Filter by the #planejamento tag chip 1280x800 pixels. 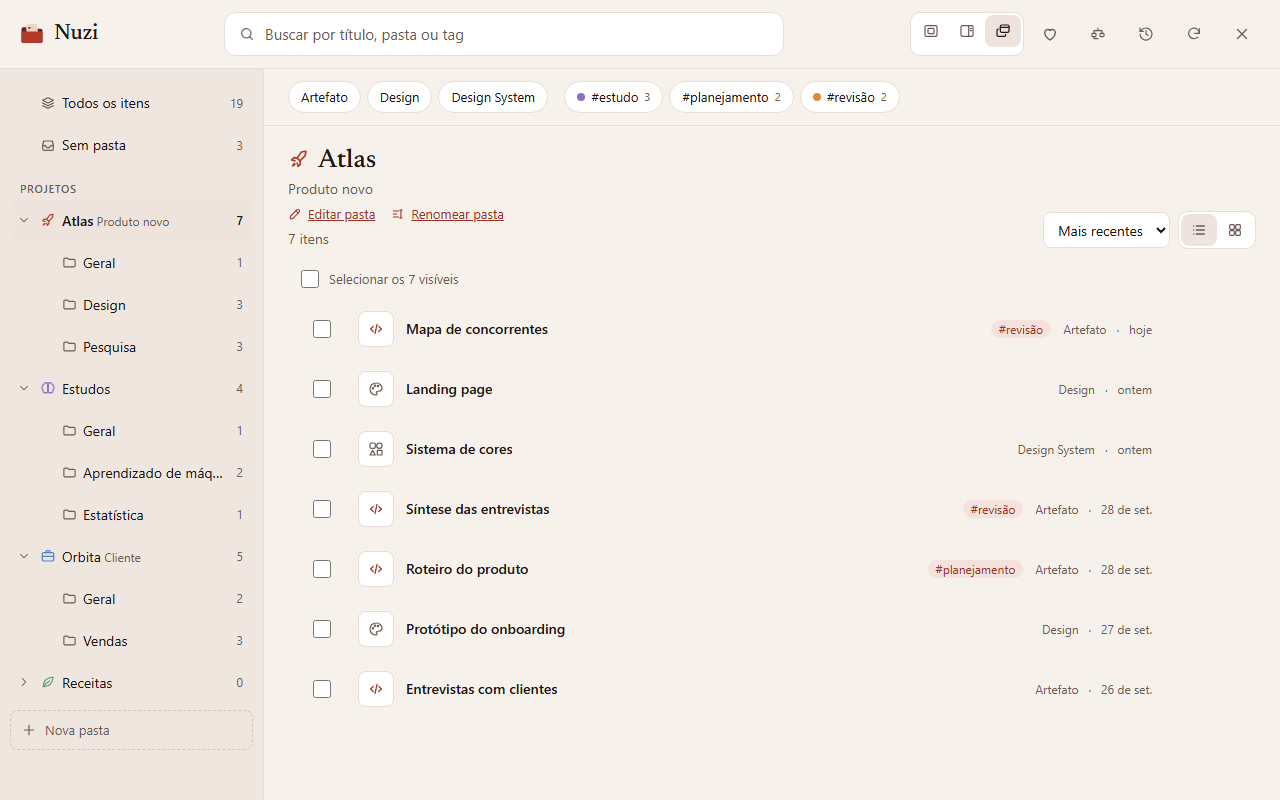[x=731, y=97]
